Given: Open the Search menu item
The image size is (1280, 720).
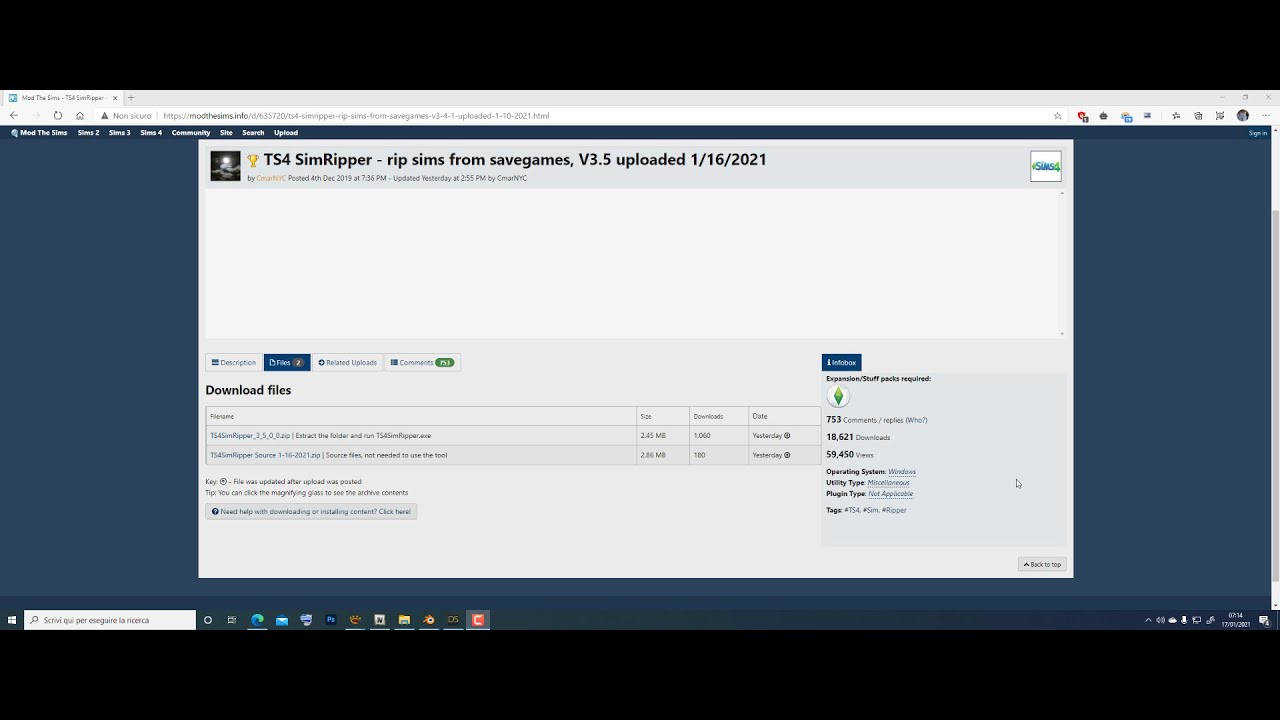Looking at the screenshot, I should pos(253,133).
